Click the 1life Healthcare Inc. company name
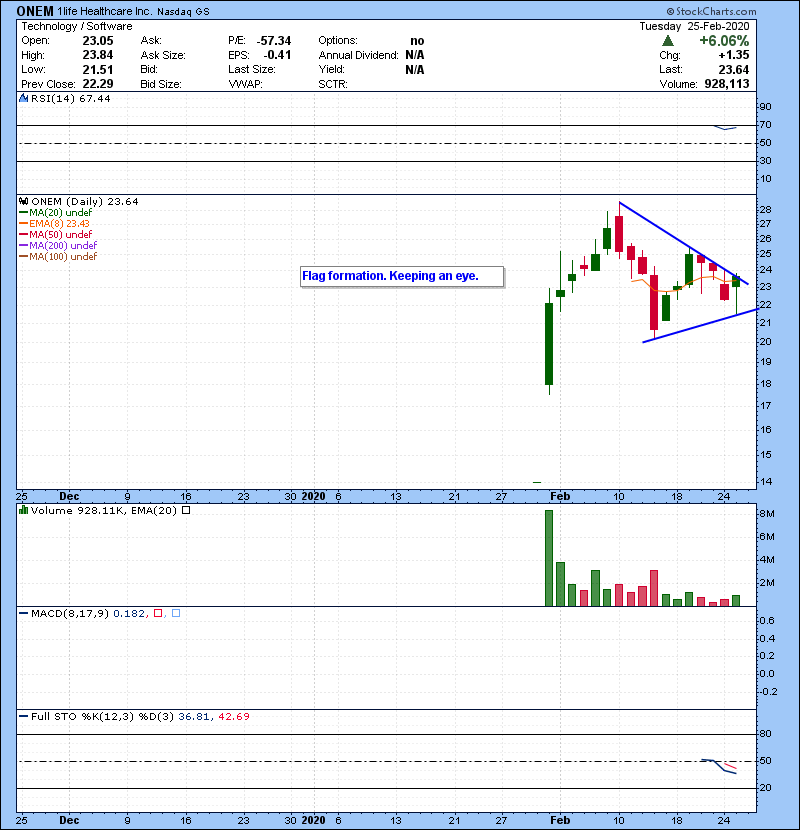This screenshot has height=830, width=800. pyautogui.click(x=105, y=11)
